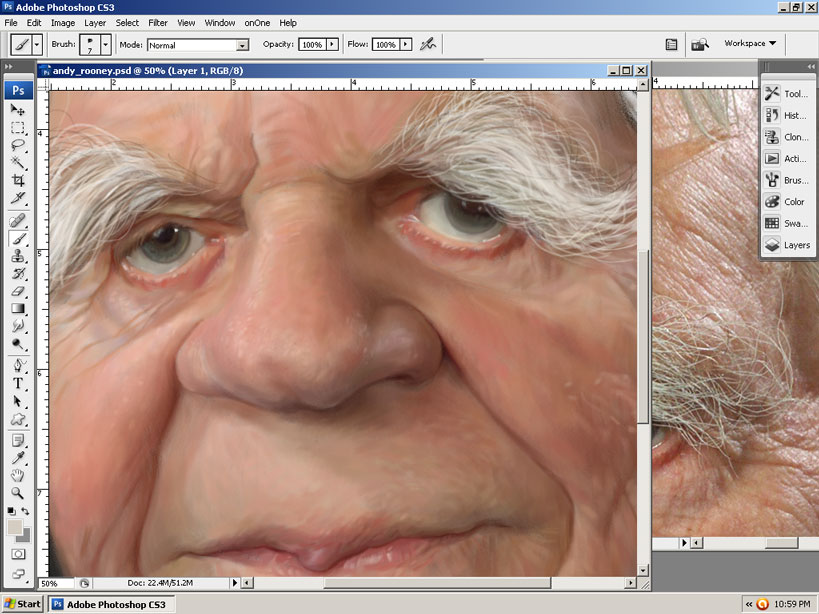Select the Zoom tool
The width and height of the screenshot is (819, 614).
(18, 493)
